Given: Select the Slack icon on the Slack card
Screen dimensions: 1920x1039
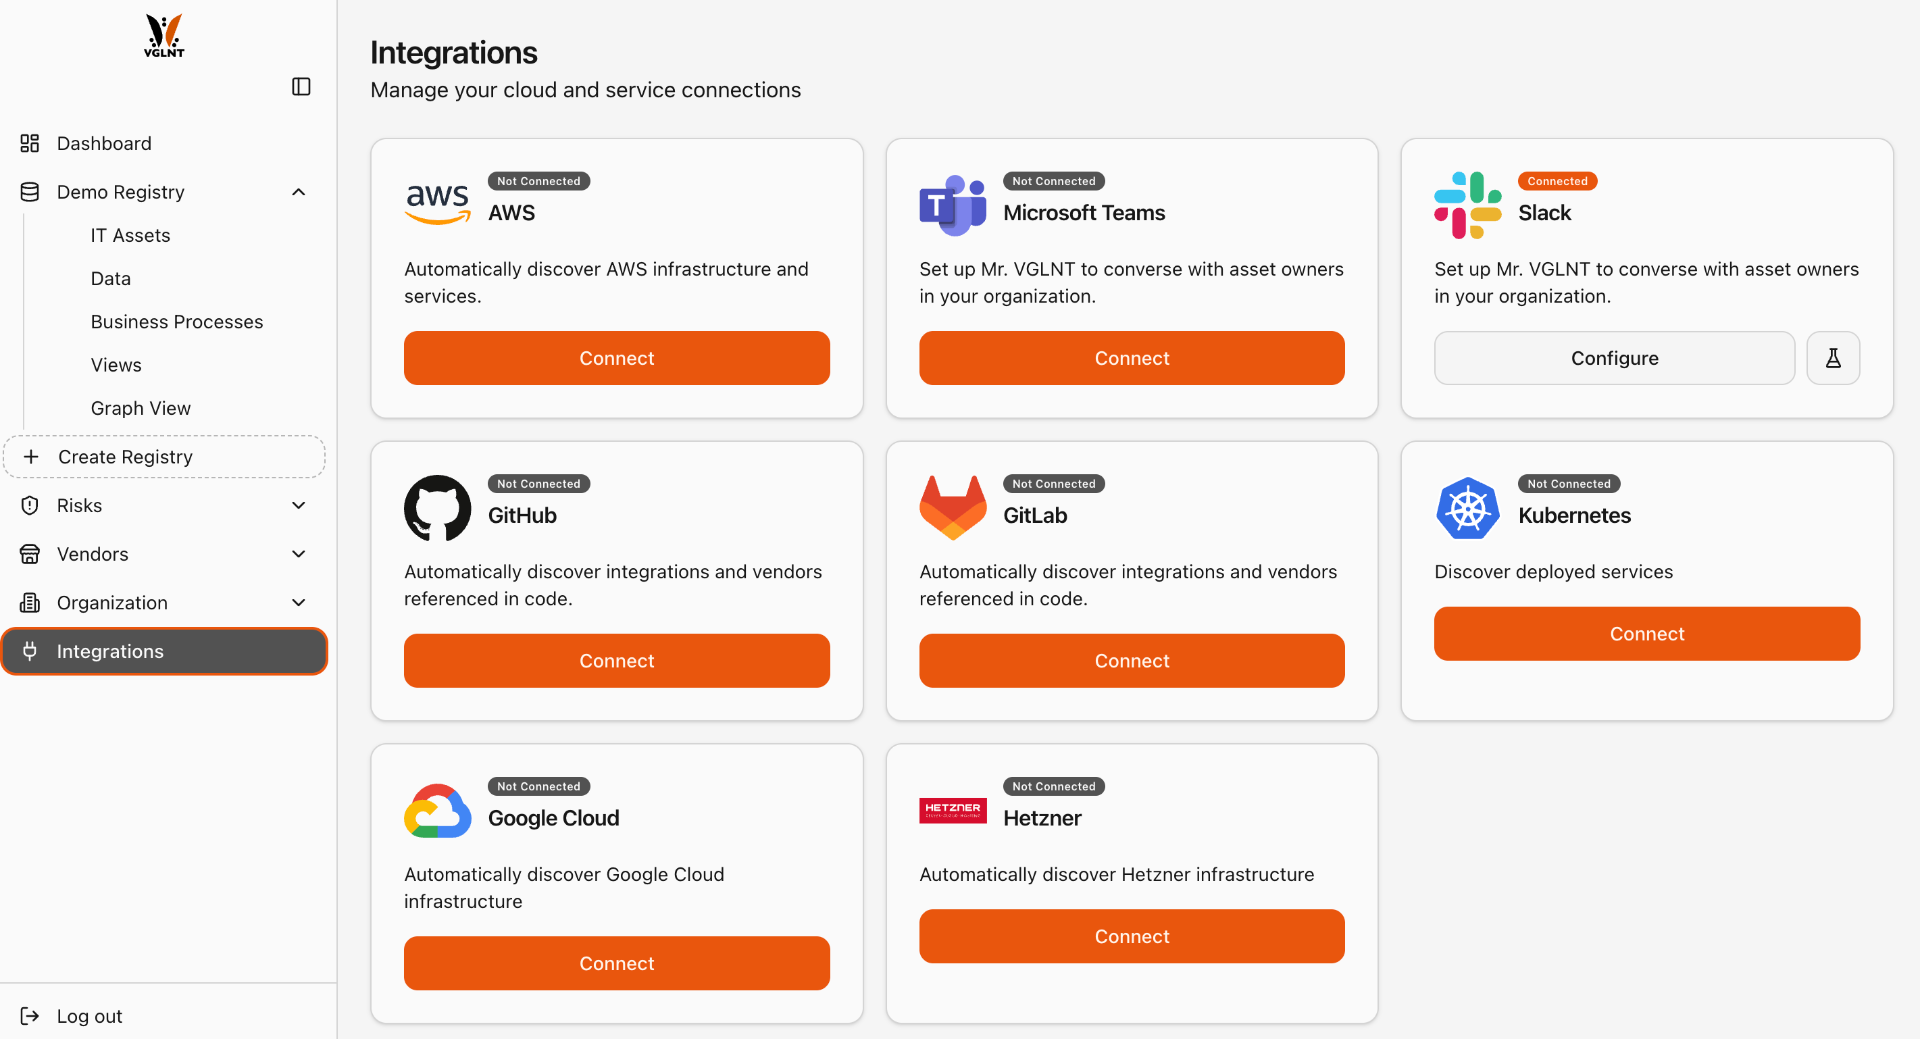Looking at the screenshot, I should click(x=1467, y=204).
